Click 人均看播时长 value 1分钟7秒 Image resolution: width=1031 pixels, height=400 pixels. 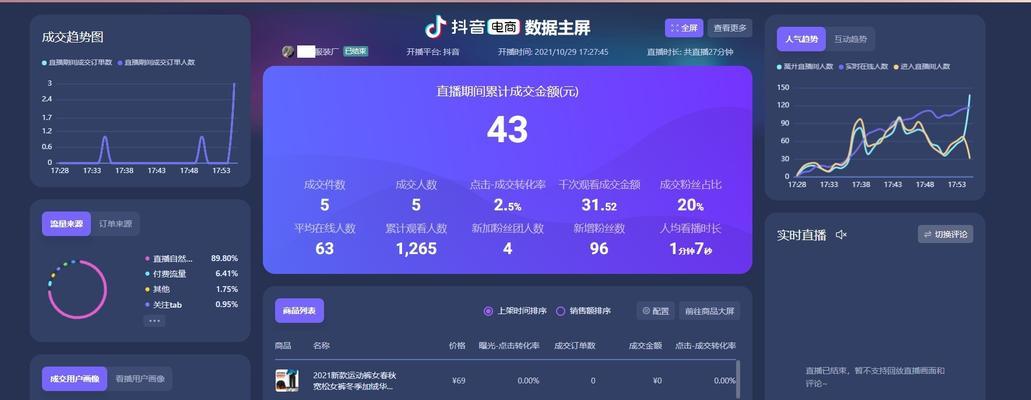pyautogui.click(x=690, y=249)
